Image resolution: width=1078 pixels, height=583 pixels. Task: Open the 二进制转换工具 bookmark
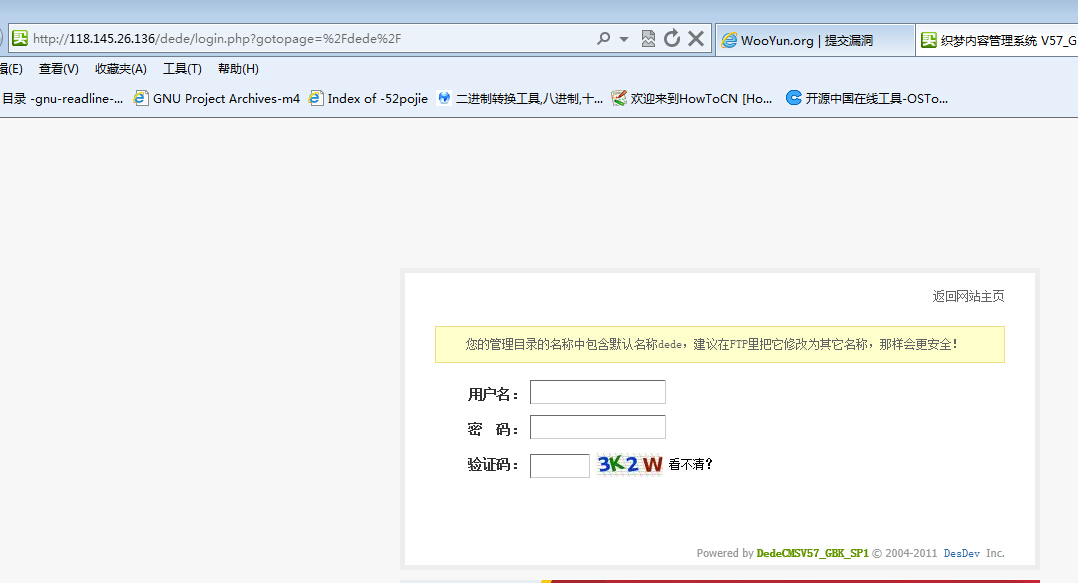pos(520,98)
